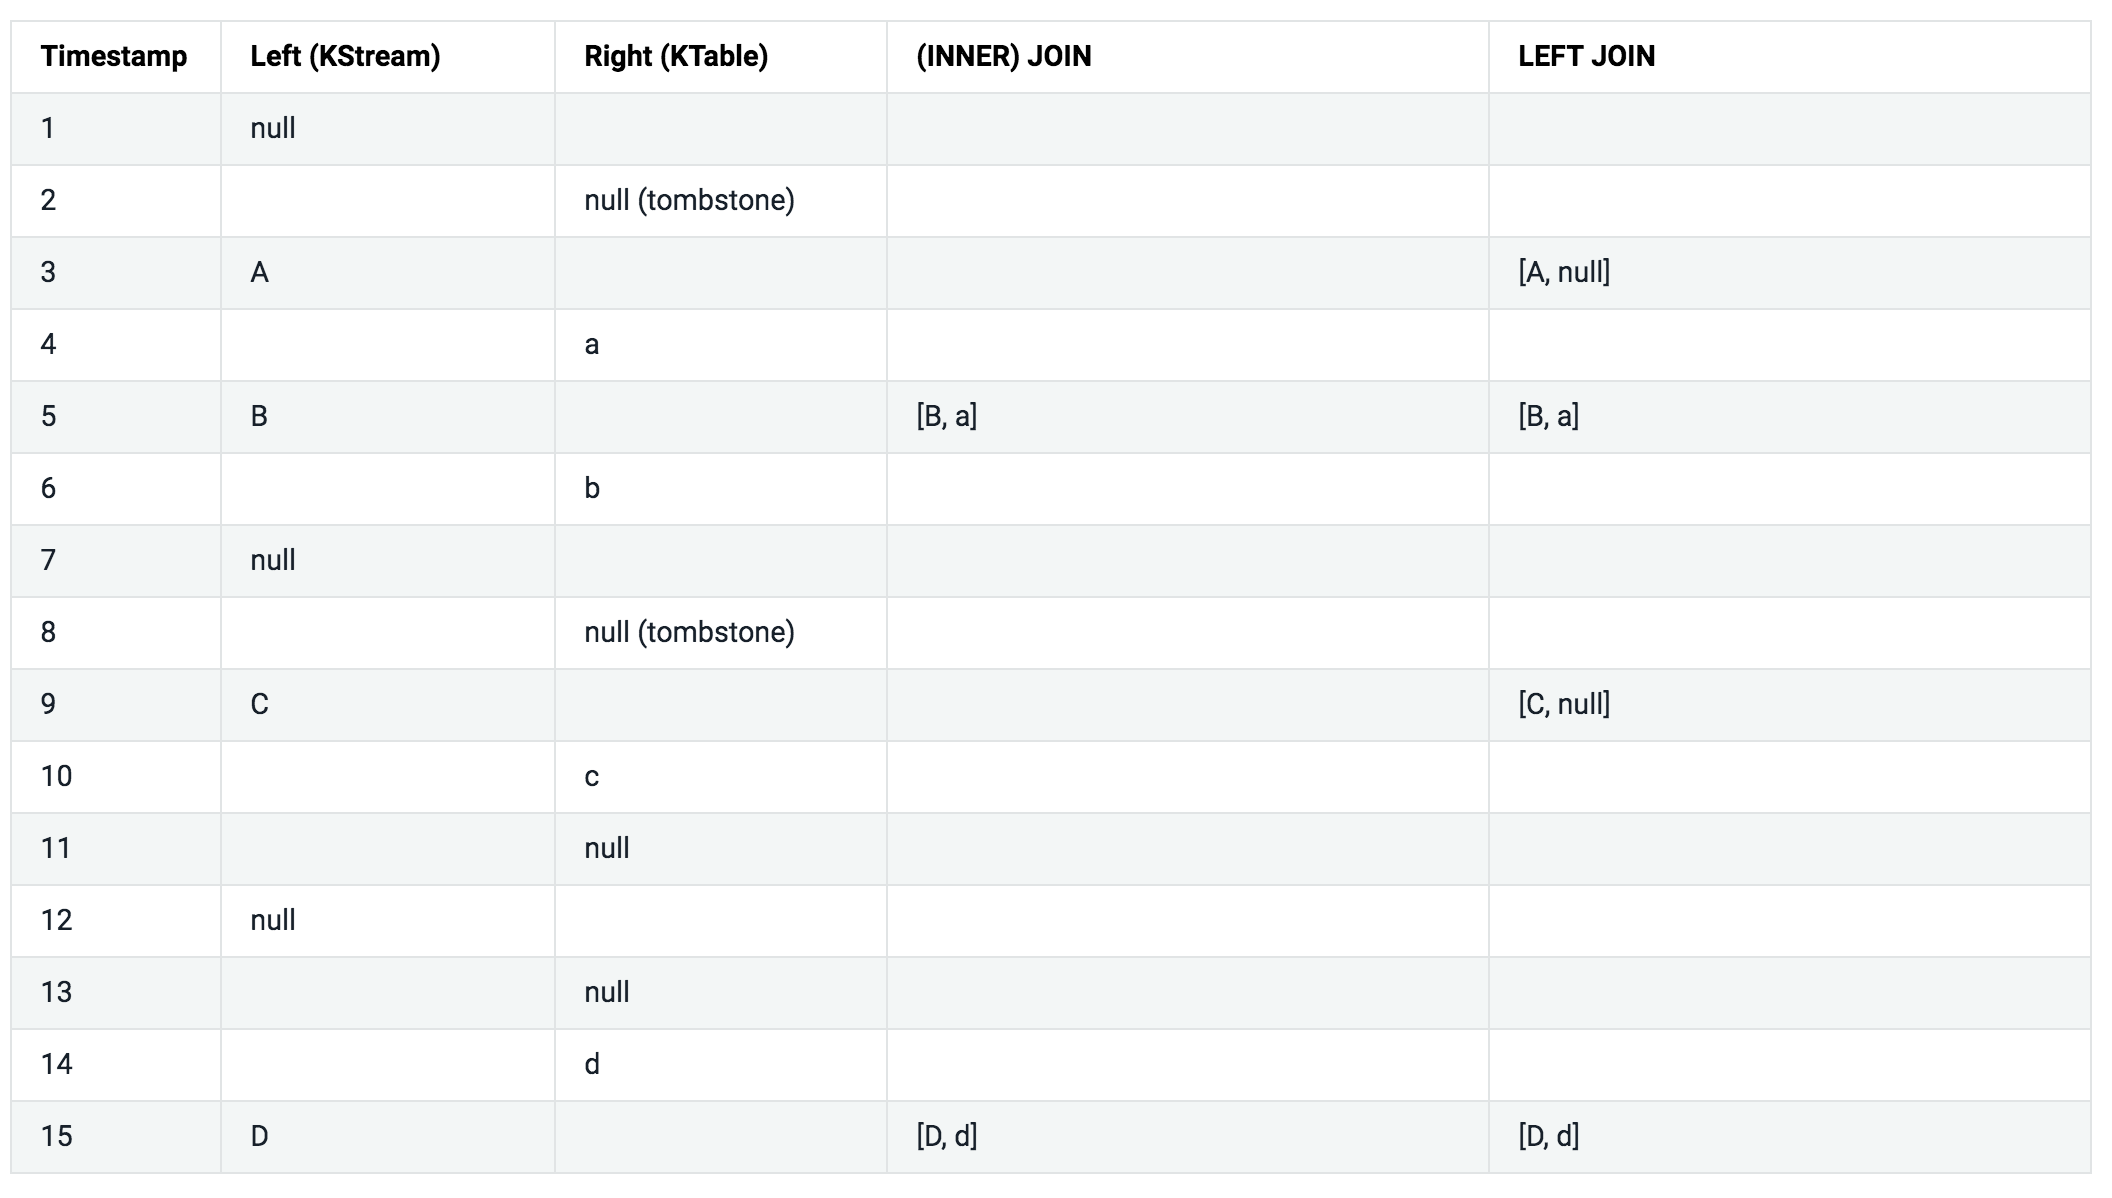Click [D, d] in the LEFT JOIN column
2112x1198 pixels.
[x=1548, y=1136]
